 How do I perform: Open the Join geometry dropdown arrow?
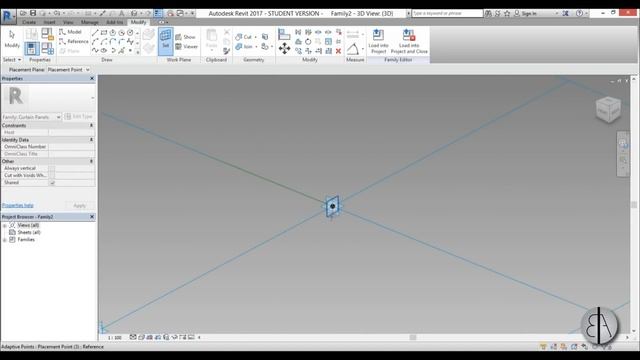[x=256, y=47]
